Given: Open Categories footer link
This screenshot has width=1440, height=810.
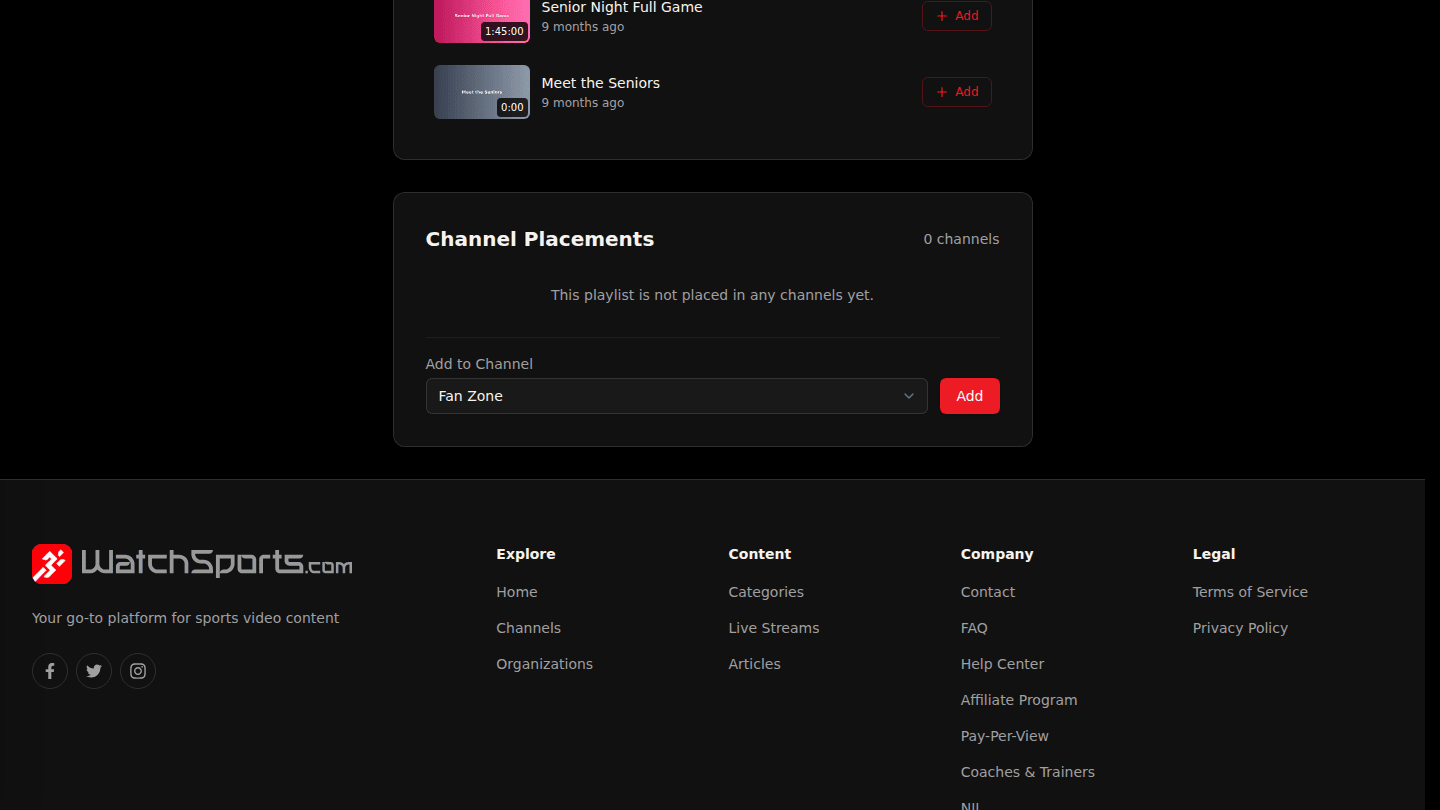Looking at the screenshot, I should click(766, 592).
